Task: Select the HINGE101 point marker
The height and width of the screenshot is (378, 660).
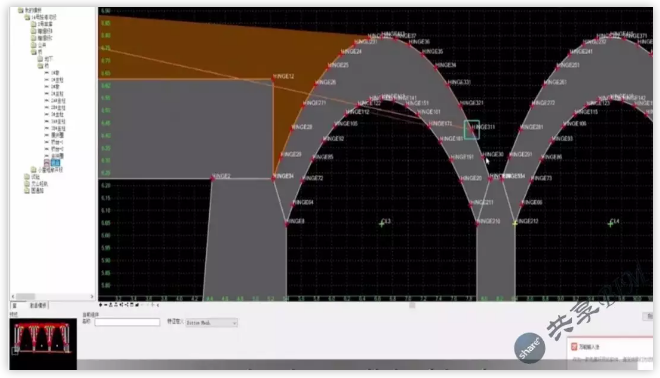Action: coord(418,114)
